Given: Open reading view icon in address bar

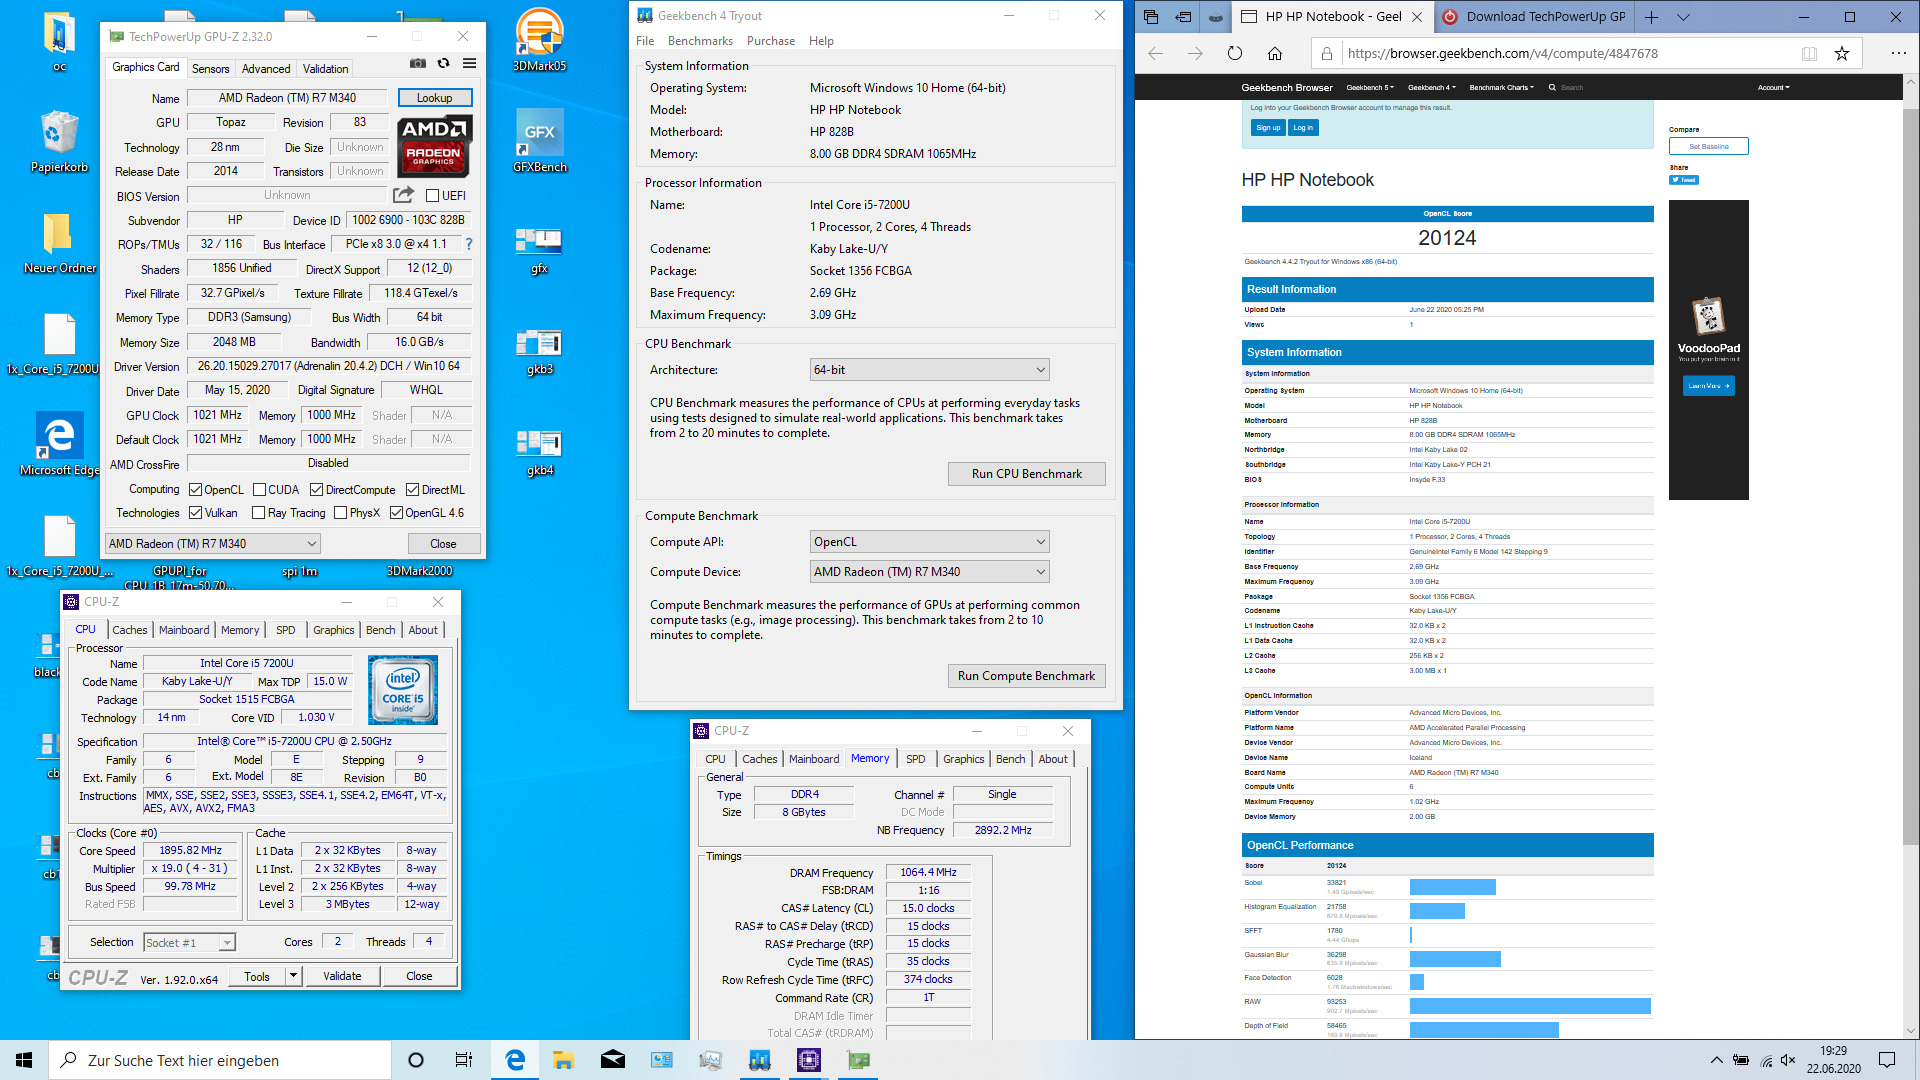Looking at the screenshot, I should point(1809,54).
